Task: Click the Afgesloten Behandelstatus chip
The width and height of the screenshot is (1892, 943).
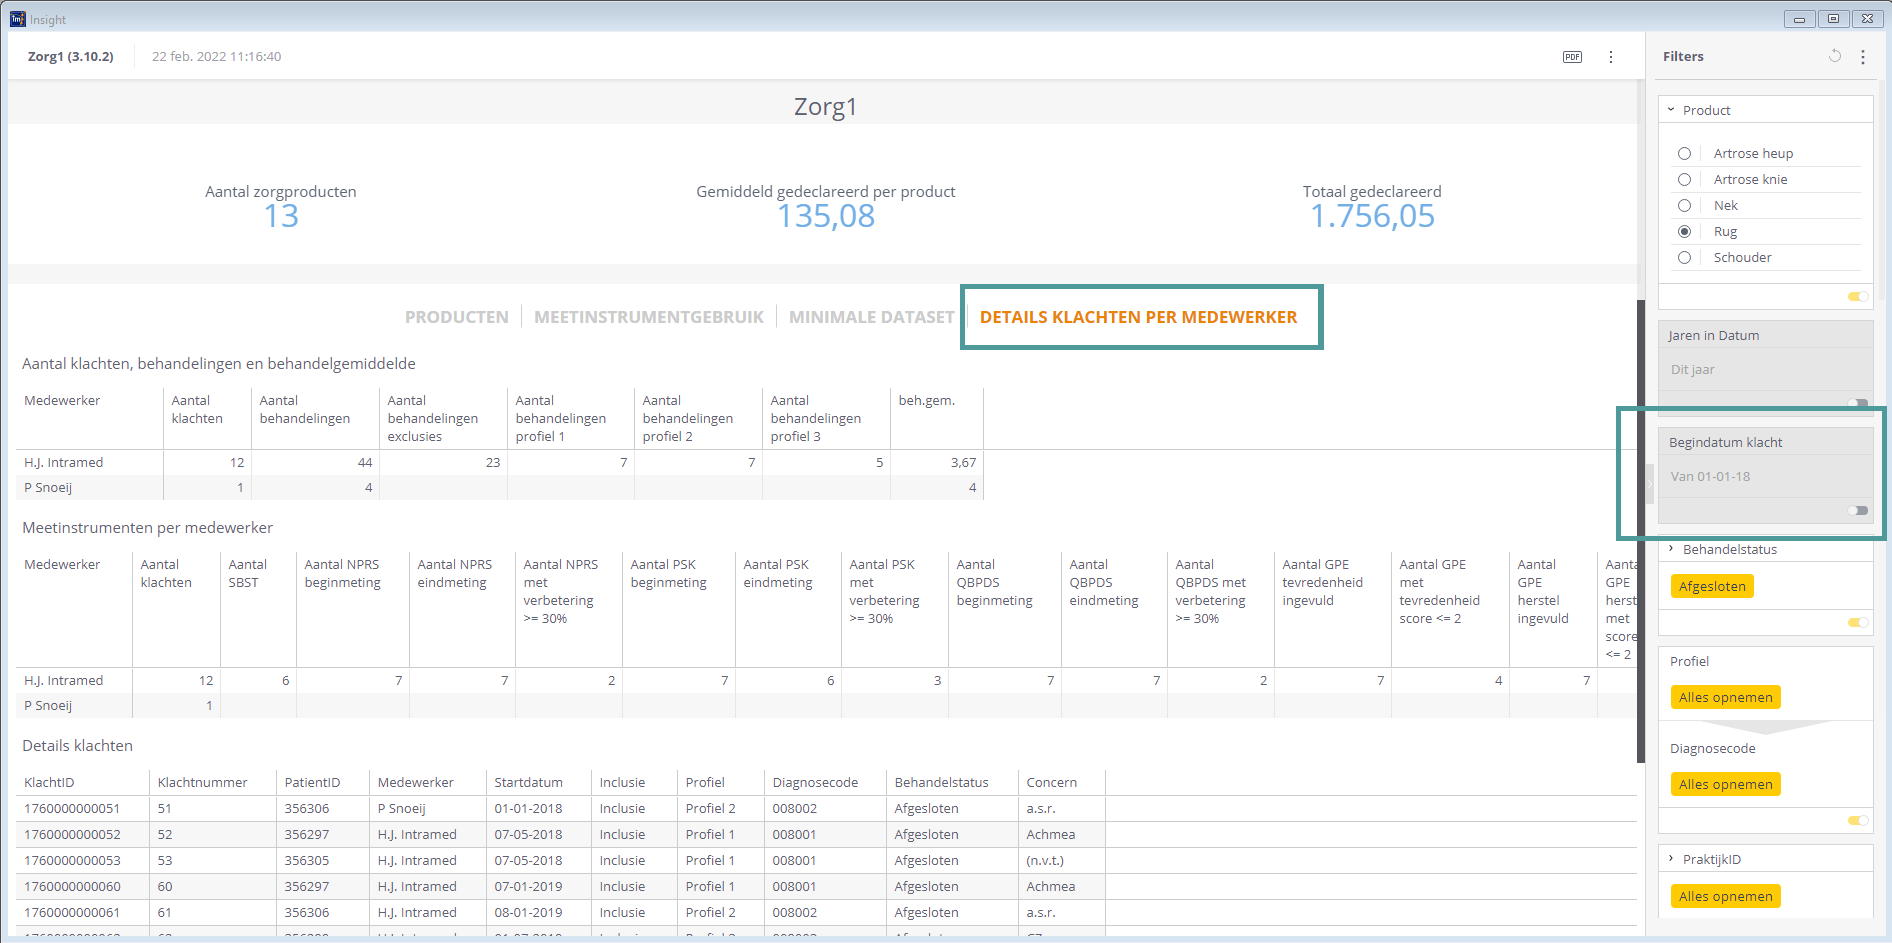Action: 1712,586
